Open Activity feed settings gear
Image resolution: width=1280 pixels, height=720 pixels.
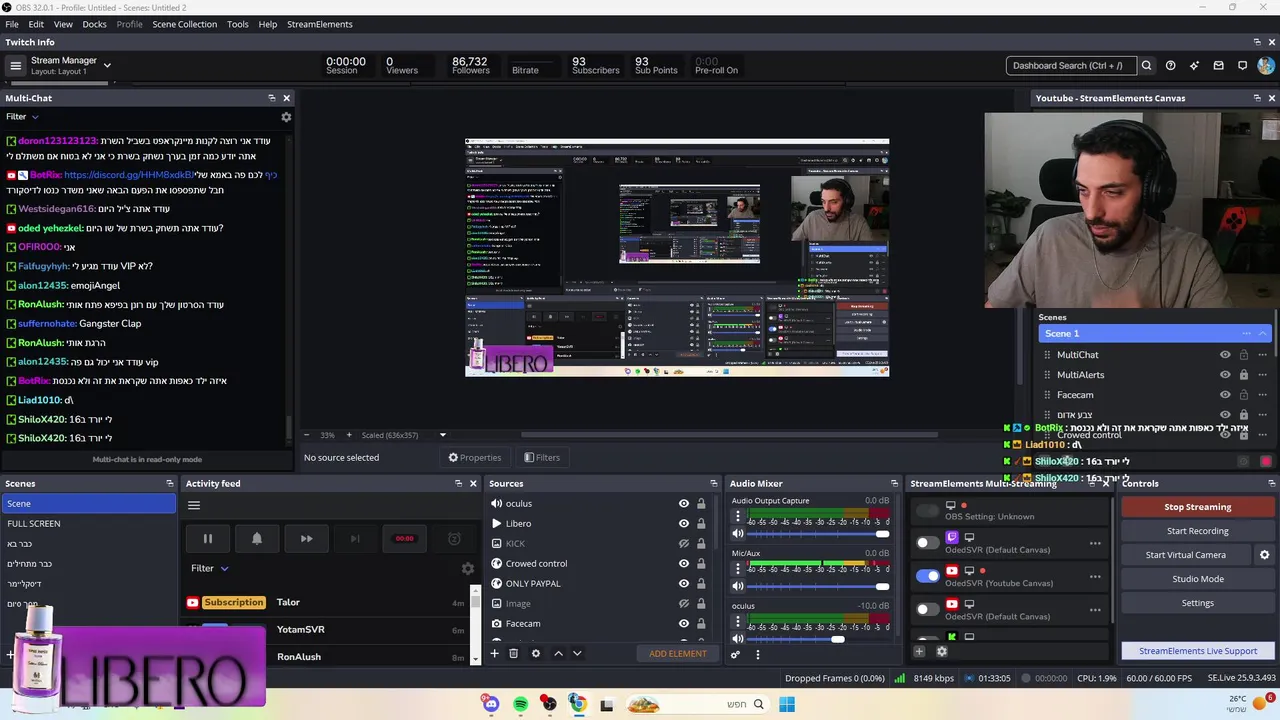click(x=467, y=569)
